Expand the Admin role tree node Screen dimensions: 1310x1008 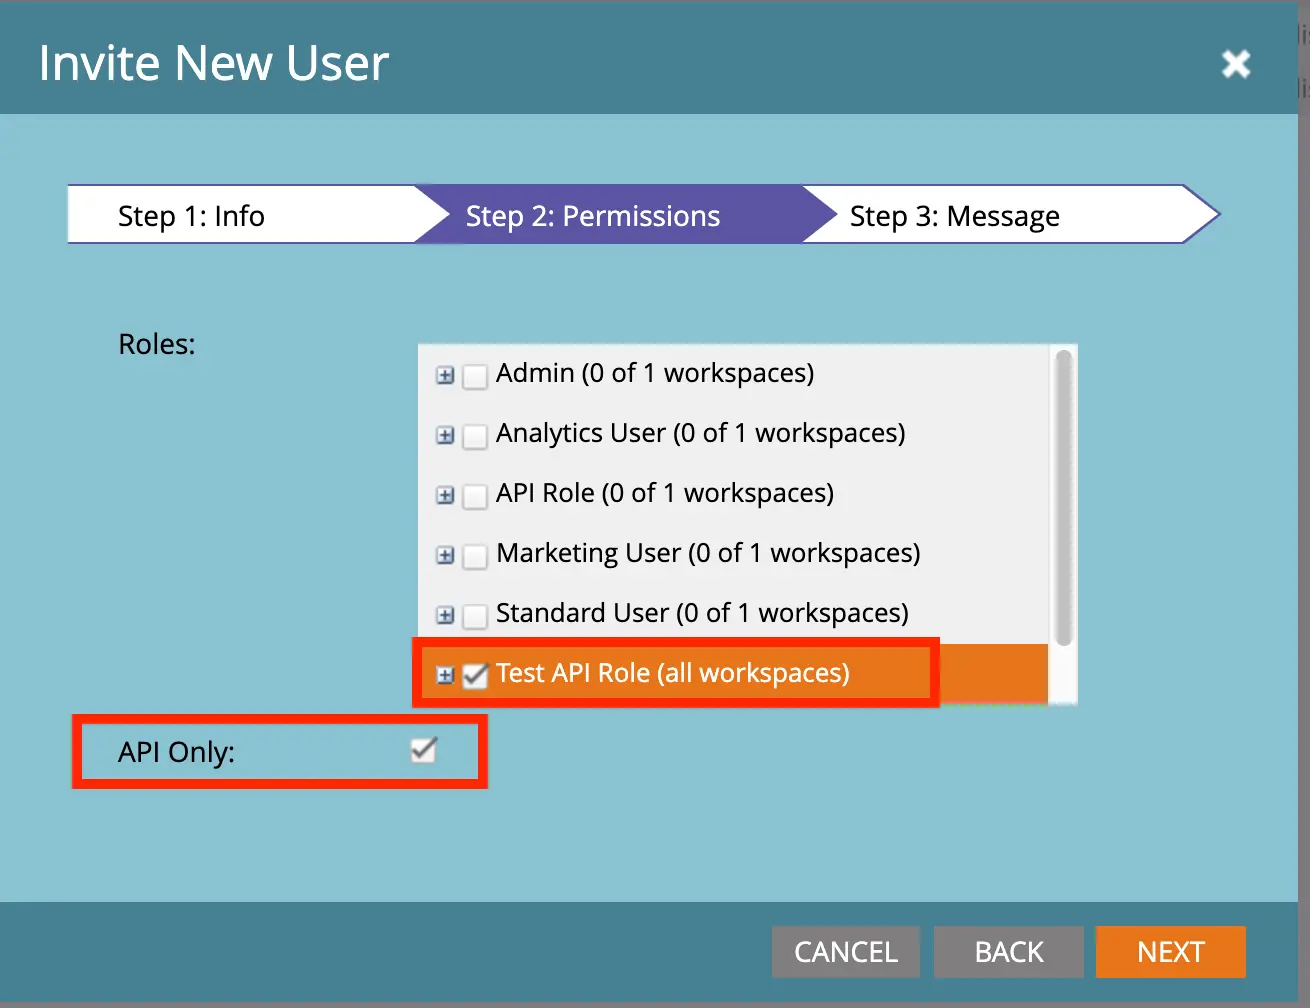tap(445, 375)
